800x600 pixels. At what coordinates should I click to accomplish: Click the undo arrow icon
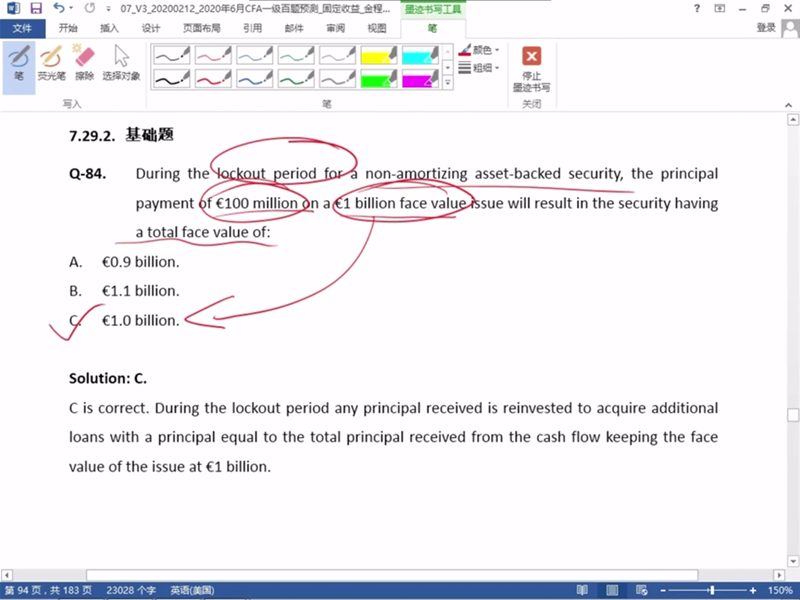pyautogui.click(x=58, y=8)
